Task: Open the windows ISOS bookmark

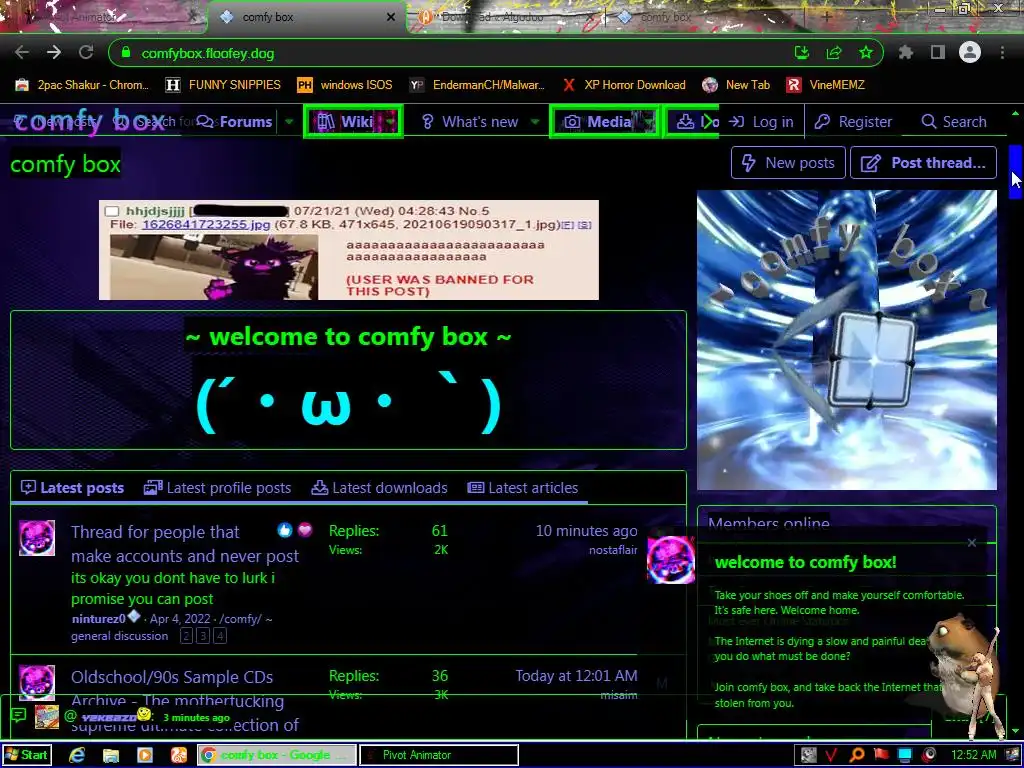Action: tap(345, 85)
